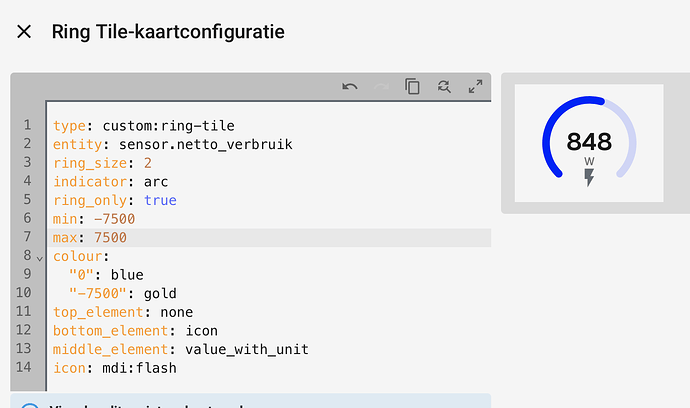Copy the YAML with the clipboard icon
Image resolution: width=690 pixels, height=408 pixels.
(x=412, y=86)
